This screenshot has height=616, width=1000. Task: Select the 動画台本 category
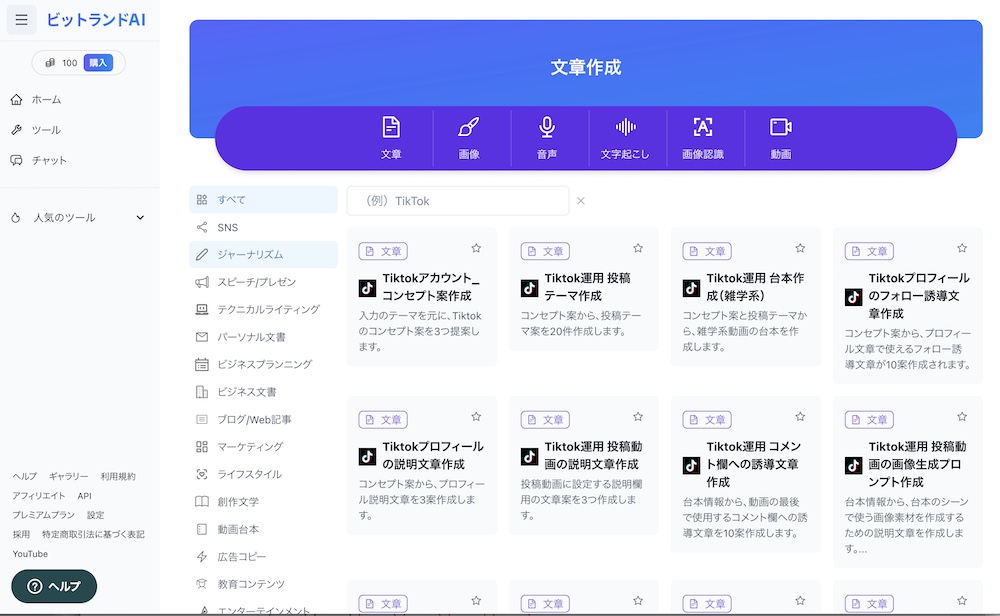pyautogui.click(x=263, y=529)
